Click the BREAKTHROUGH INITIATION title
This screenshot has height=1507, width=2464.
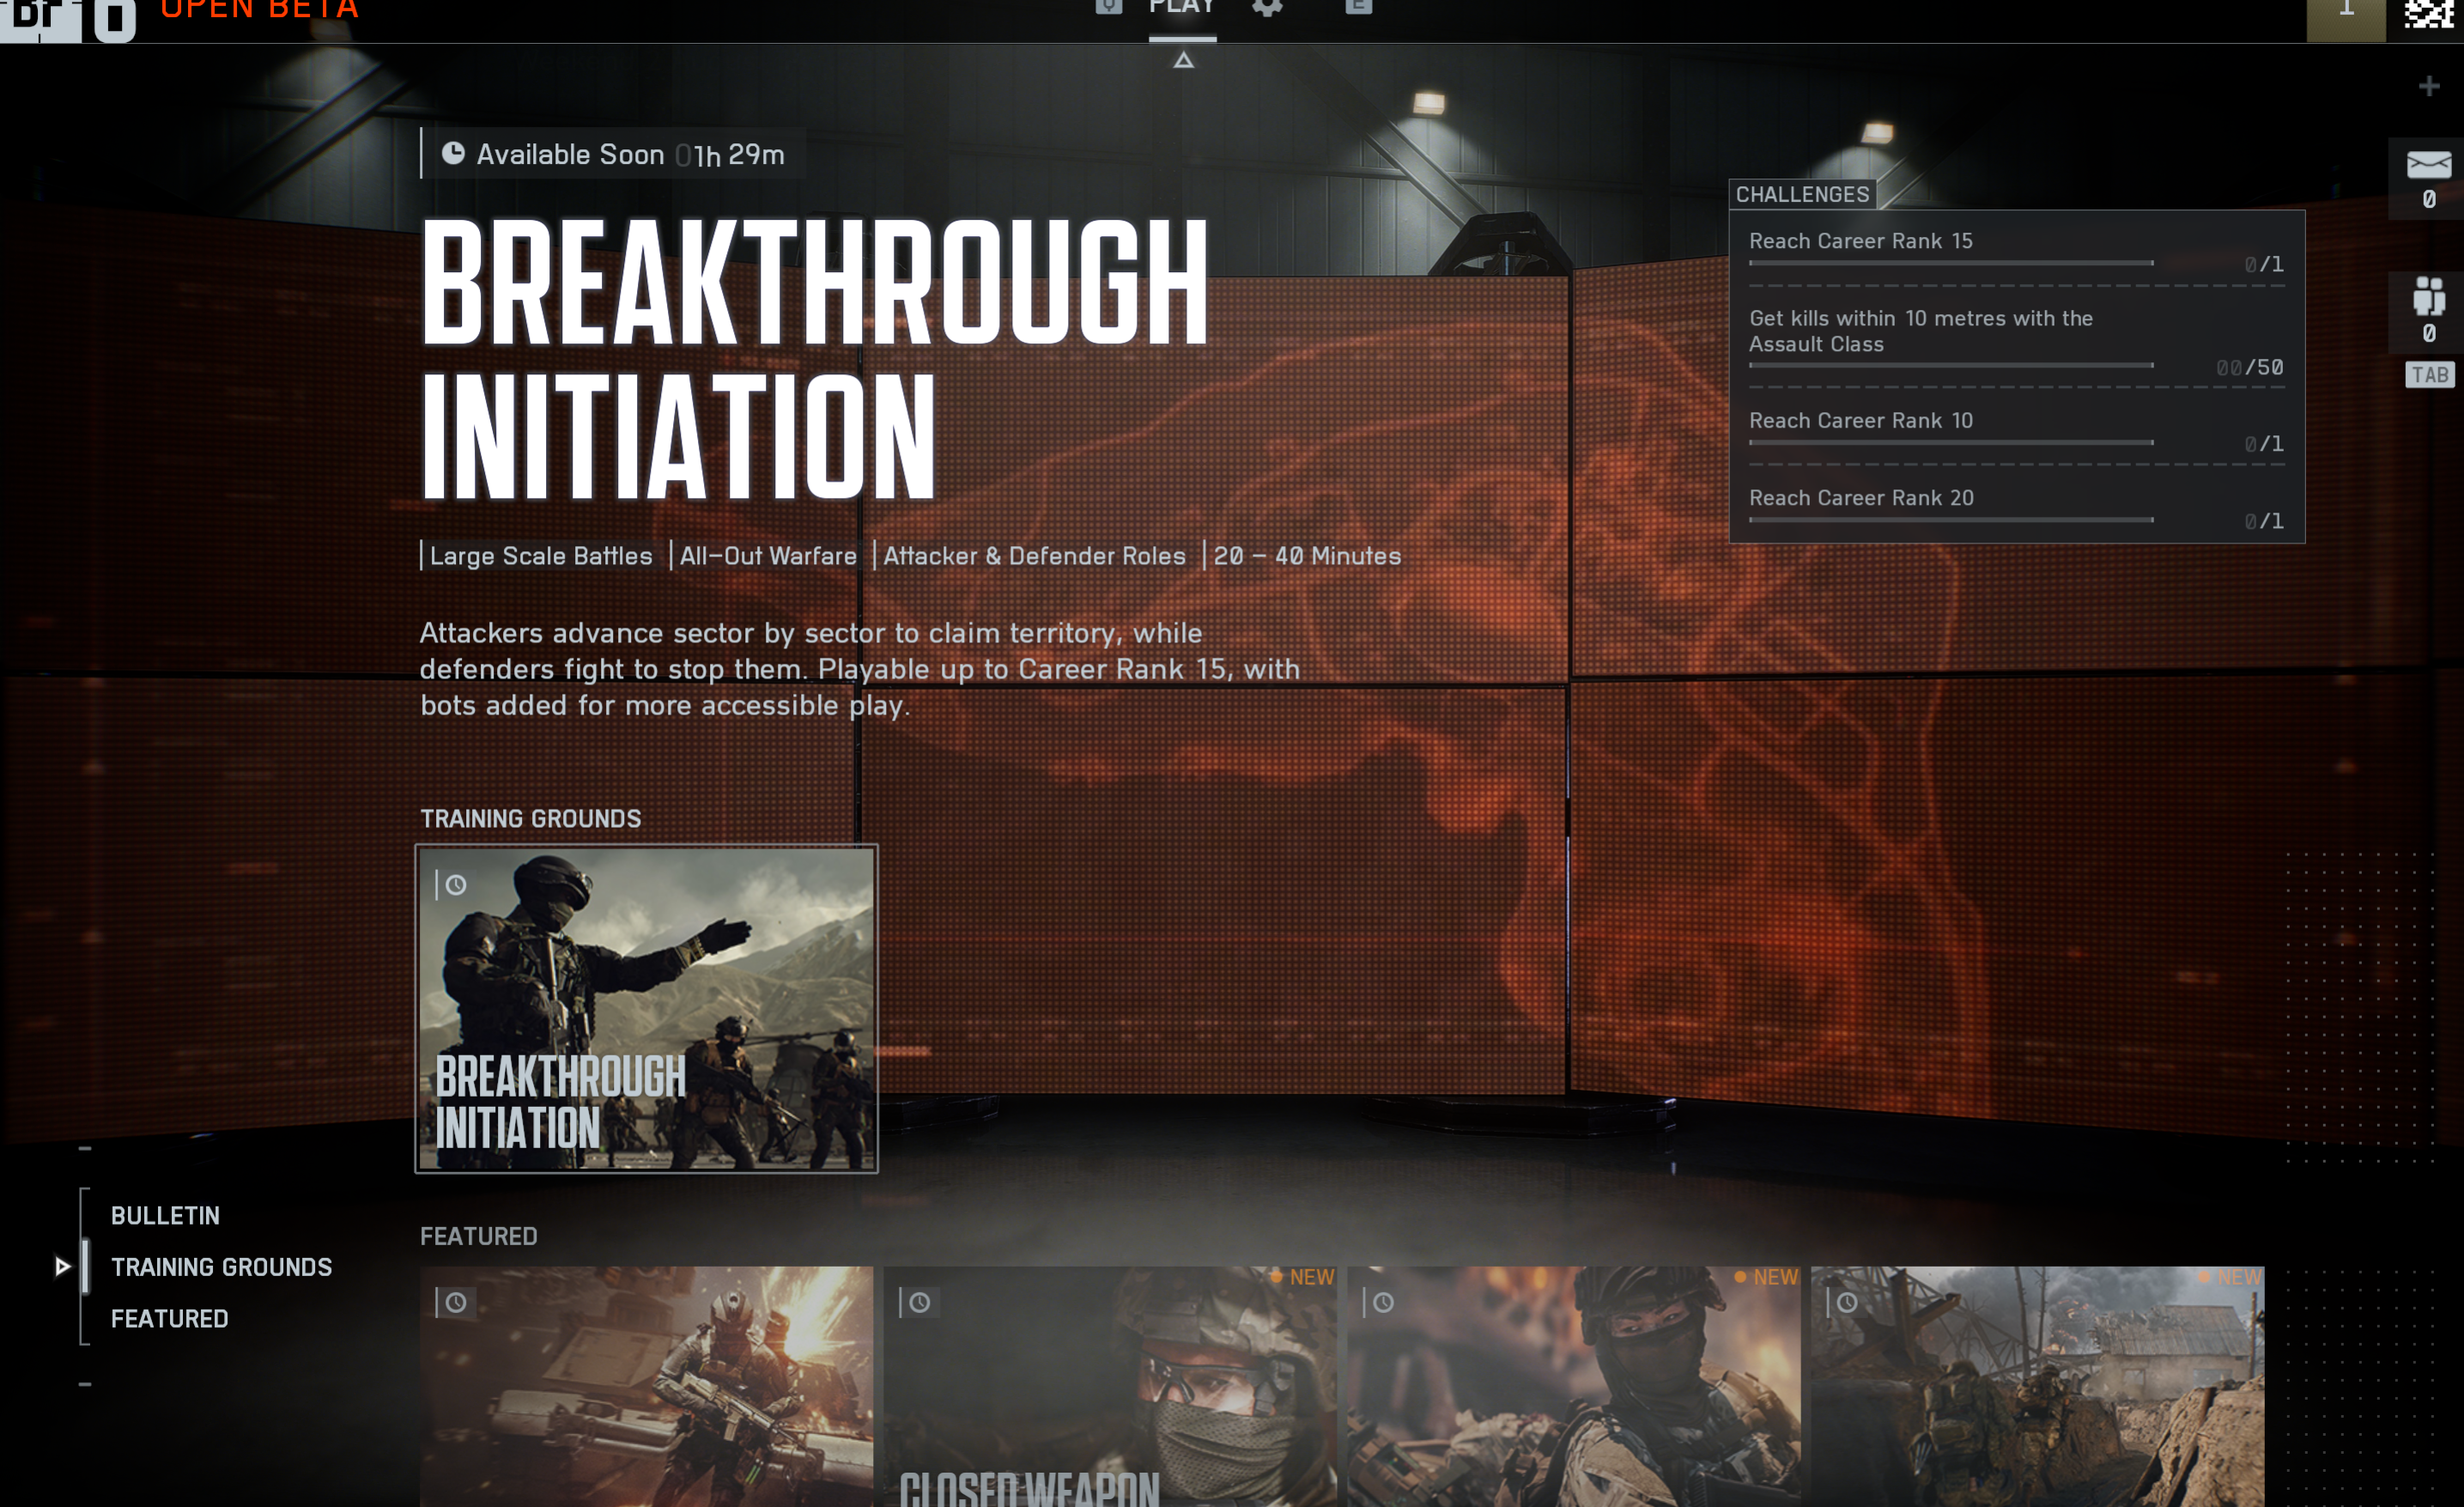click(x=814, y=358)
